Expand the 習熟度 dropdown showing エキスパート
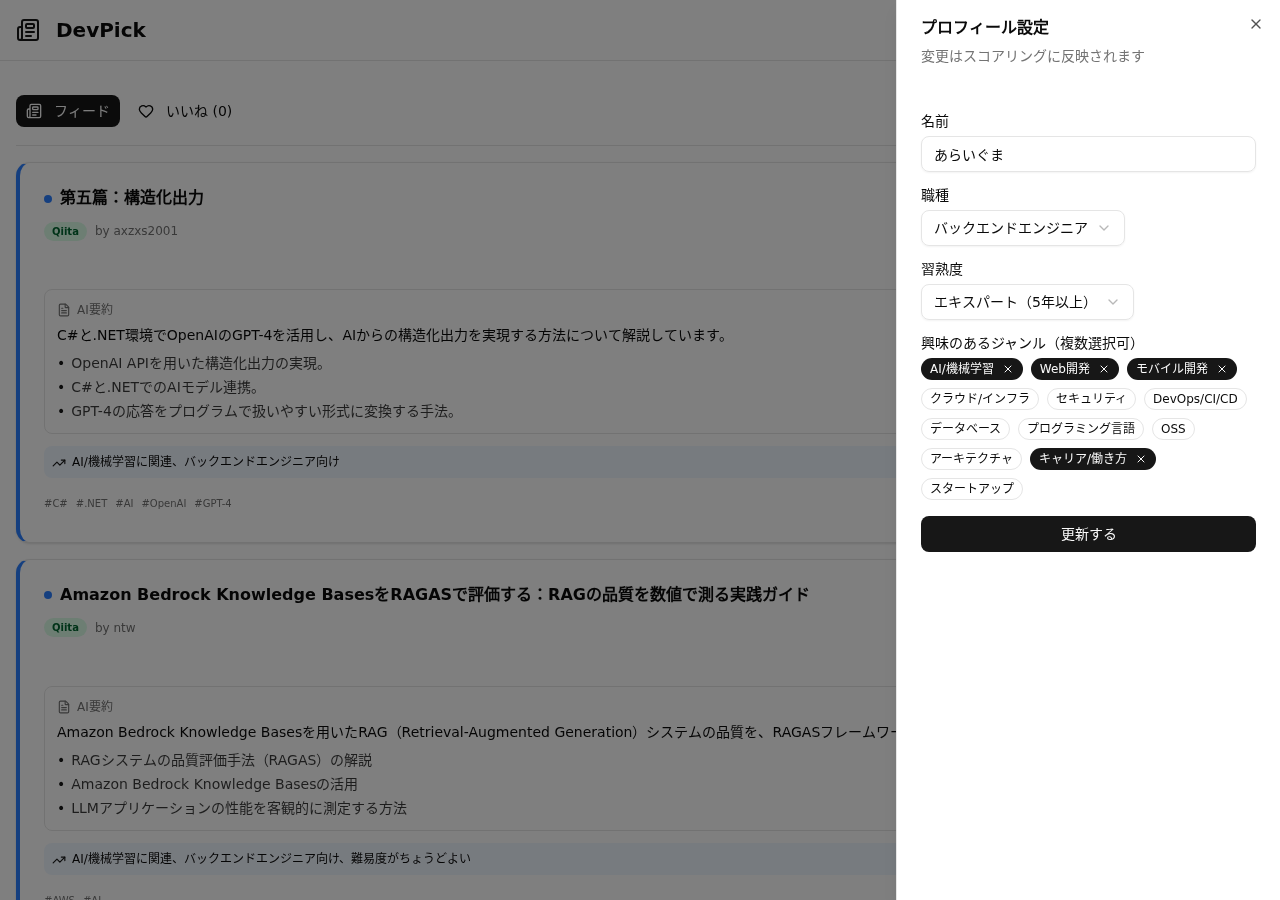 [1026, 302]
